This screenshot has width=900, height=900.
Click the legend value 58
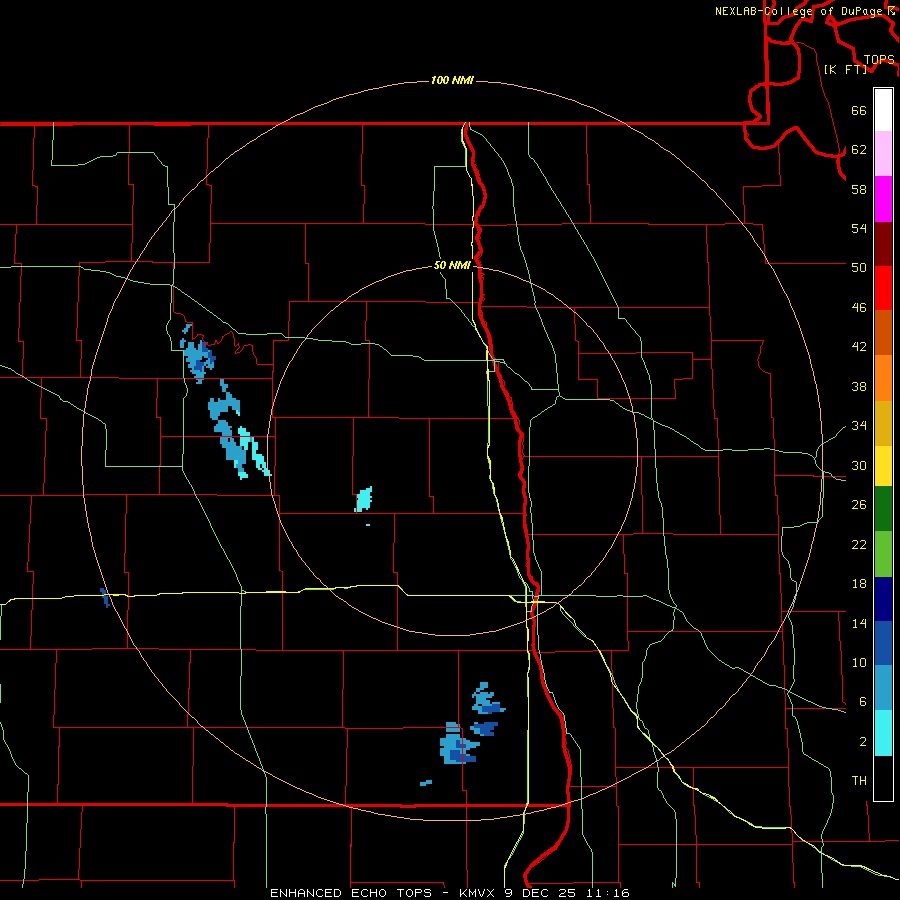pos(859,189)
